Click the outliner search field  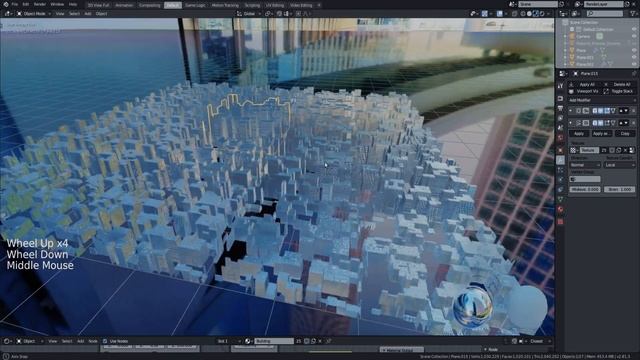pos(604,13)
